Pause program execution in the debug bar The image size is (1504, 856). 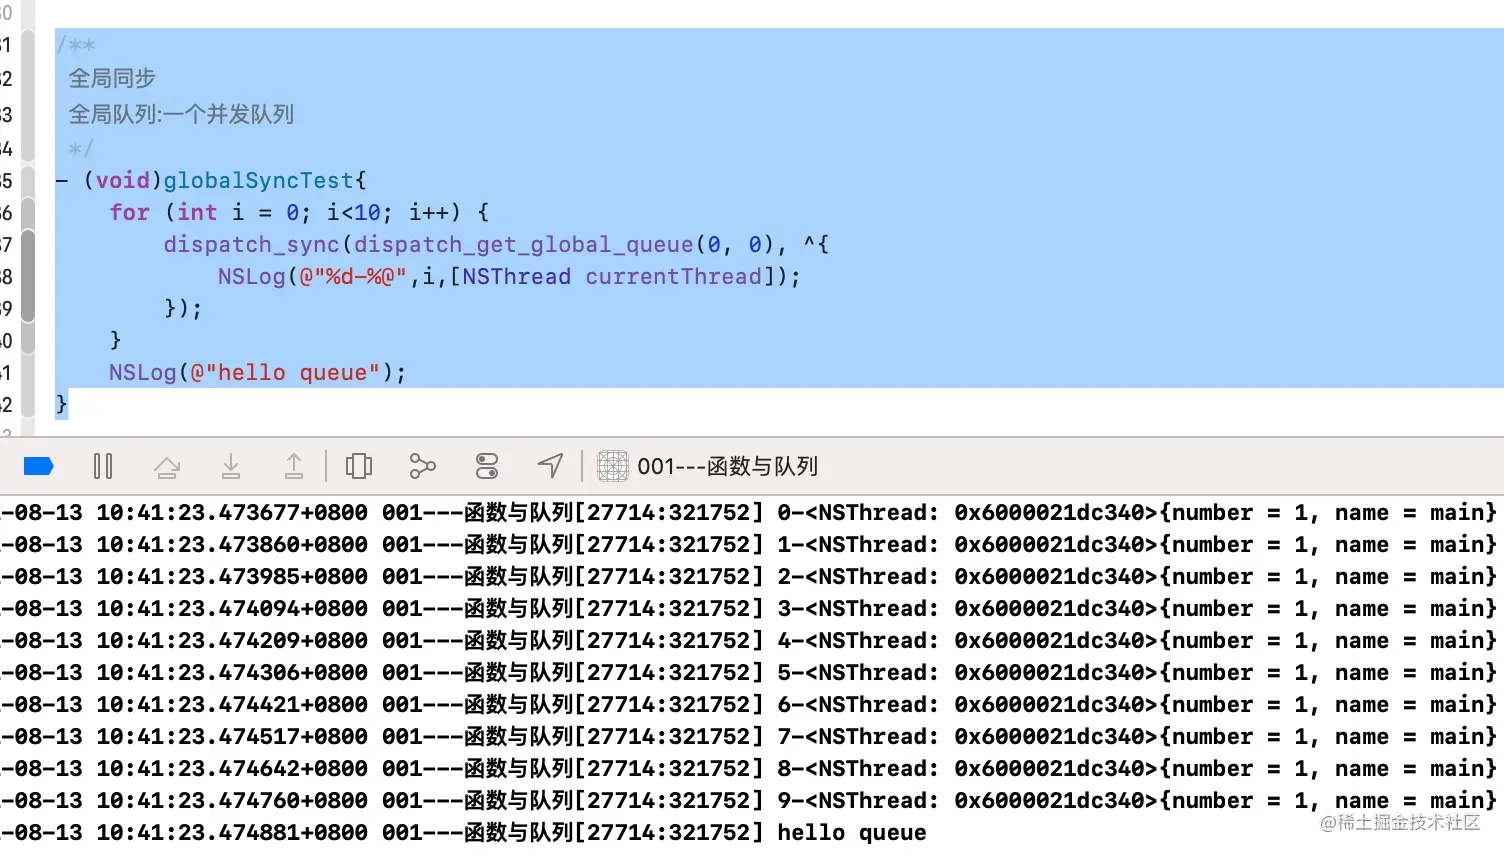click(x=103, y=466)
